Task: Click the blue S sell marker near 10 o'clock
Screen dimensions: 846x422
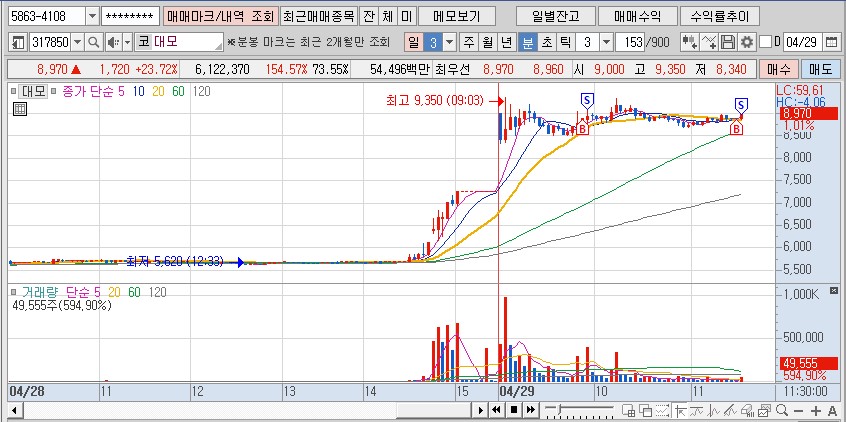Action: point(587,100)
